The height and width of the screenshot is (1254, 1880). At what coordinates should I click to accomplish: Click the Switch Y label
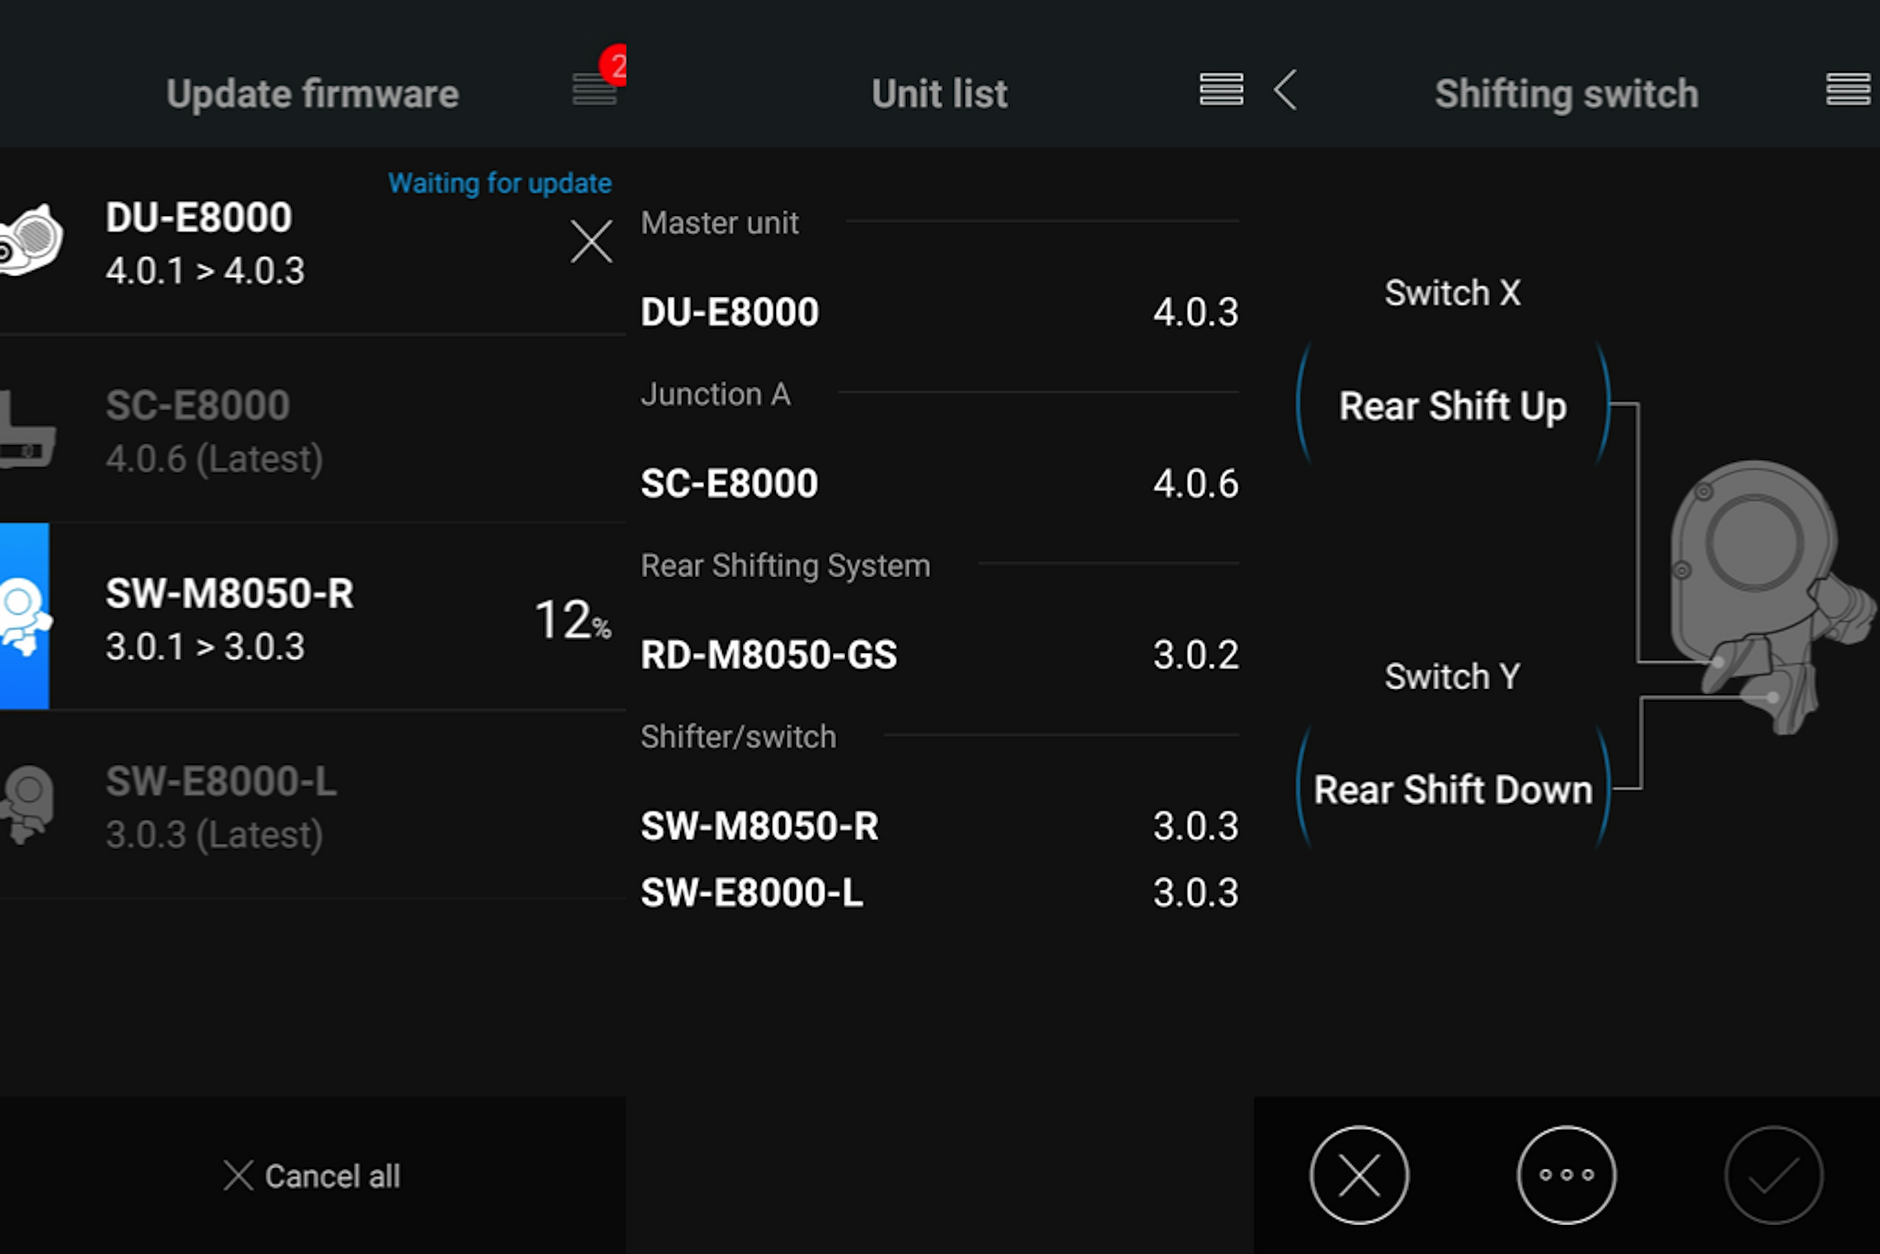[1453, 677]
